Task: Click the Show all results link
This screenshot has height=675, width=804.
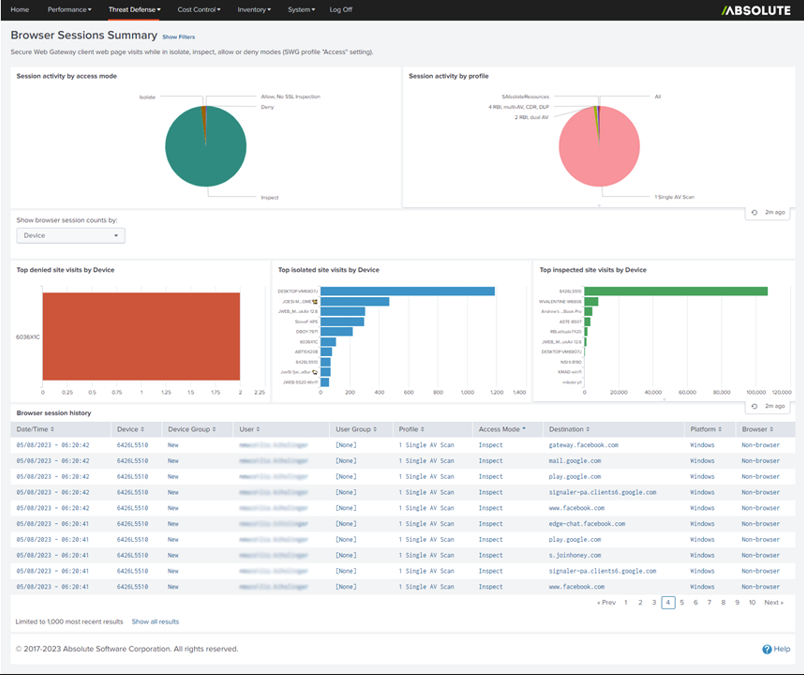Action: (157, 621)
